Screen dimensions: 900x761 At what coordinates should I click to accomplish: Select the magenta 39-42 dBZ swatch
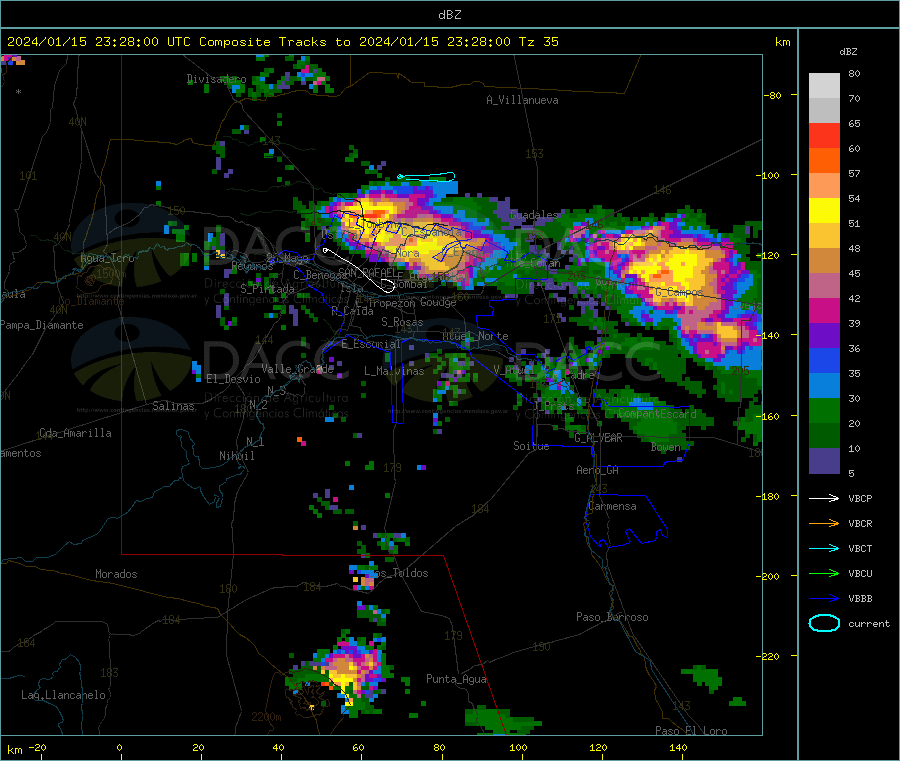coord(824,310)
